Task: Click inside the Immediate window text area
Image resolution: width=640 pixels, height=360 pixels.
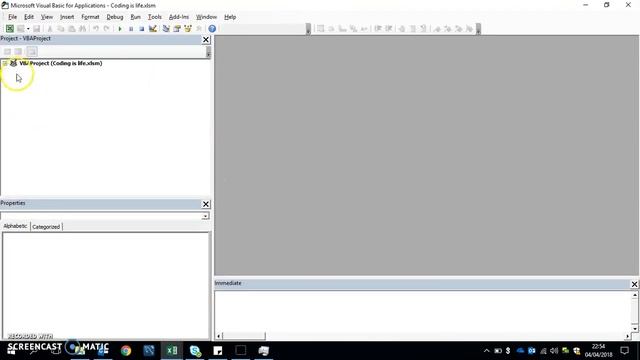Action: pyautogui.click(x=422, y=311)
